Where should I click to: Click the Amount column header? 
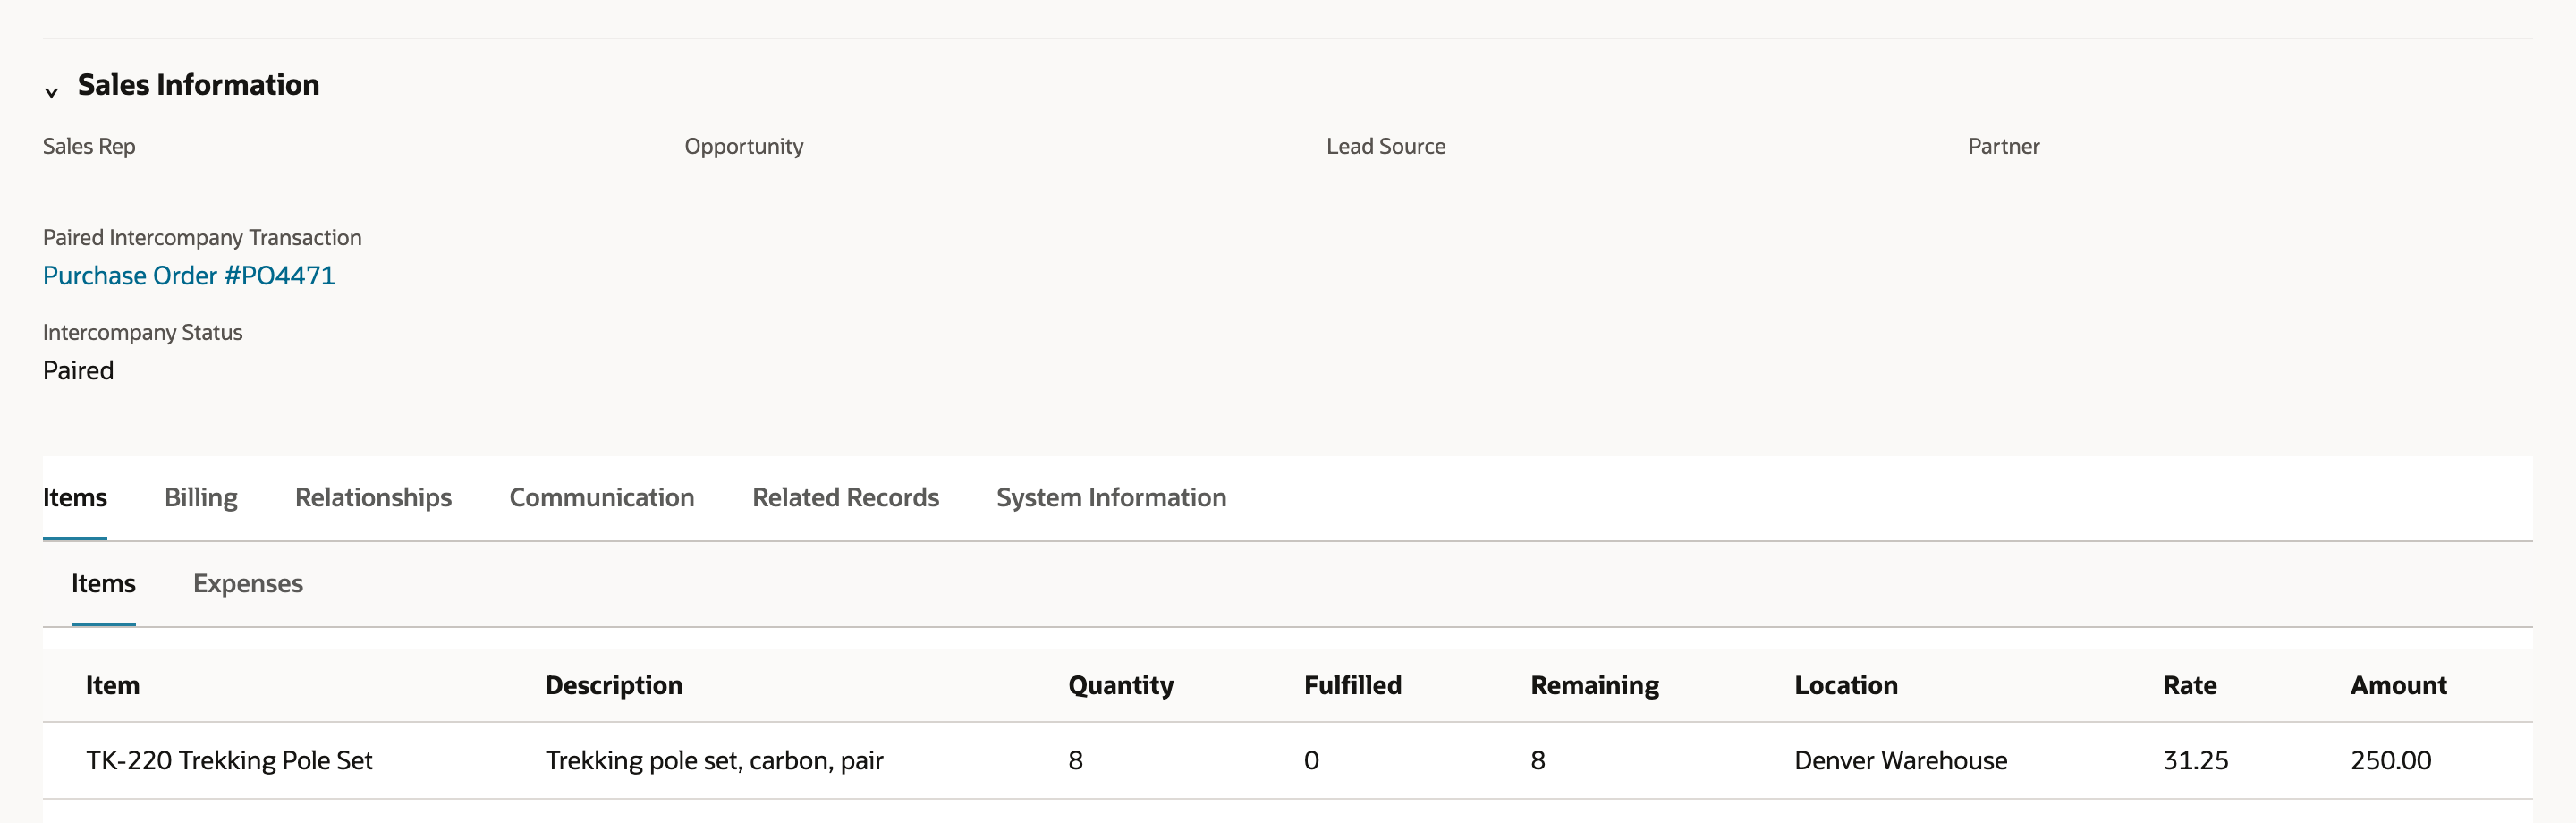coord(2399,686)
